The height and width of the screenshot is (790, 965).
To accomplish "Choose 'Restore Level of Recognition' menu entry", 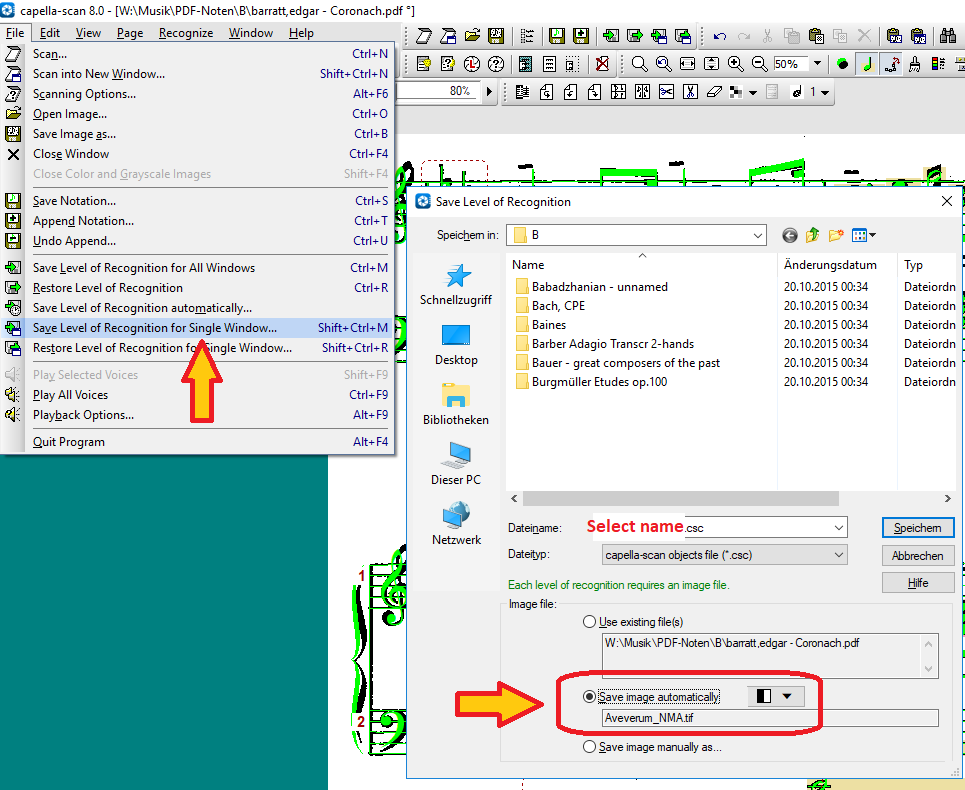I will point(198,288).
